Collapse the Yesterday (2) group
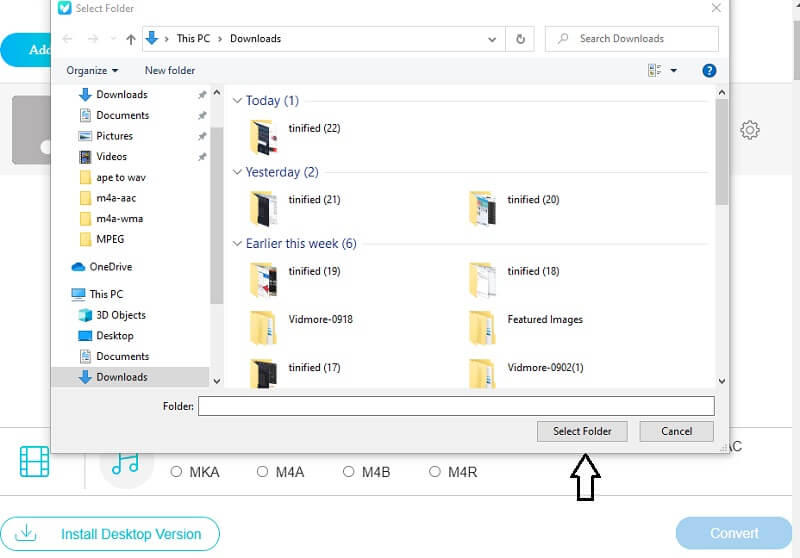This screenshot has height=558, width=800. (x=238, y=172)
